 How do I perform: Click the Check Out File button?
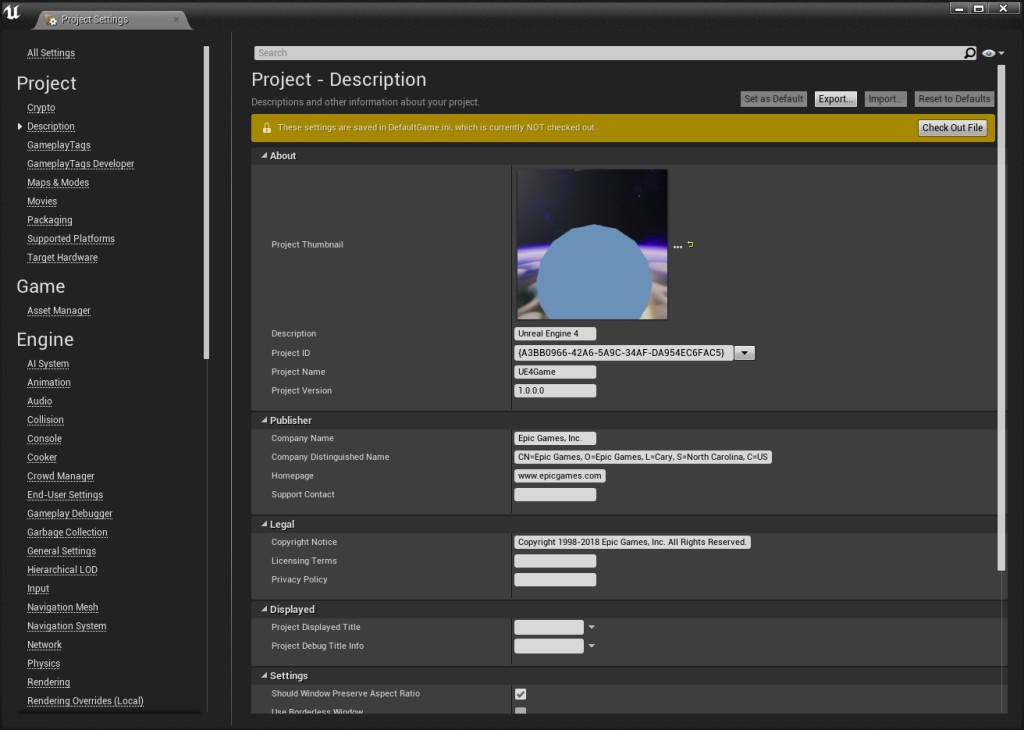[x=952, y=128]
